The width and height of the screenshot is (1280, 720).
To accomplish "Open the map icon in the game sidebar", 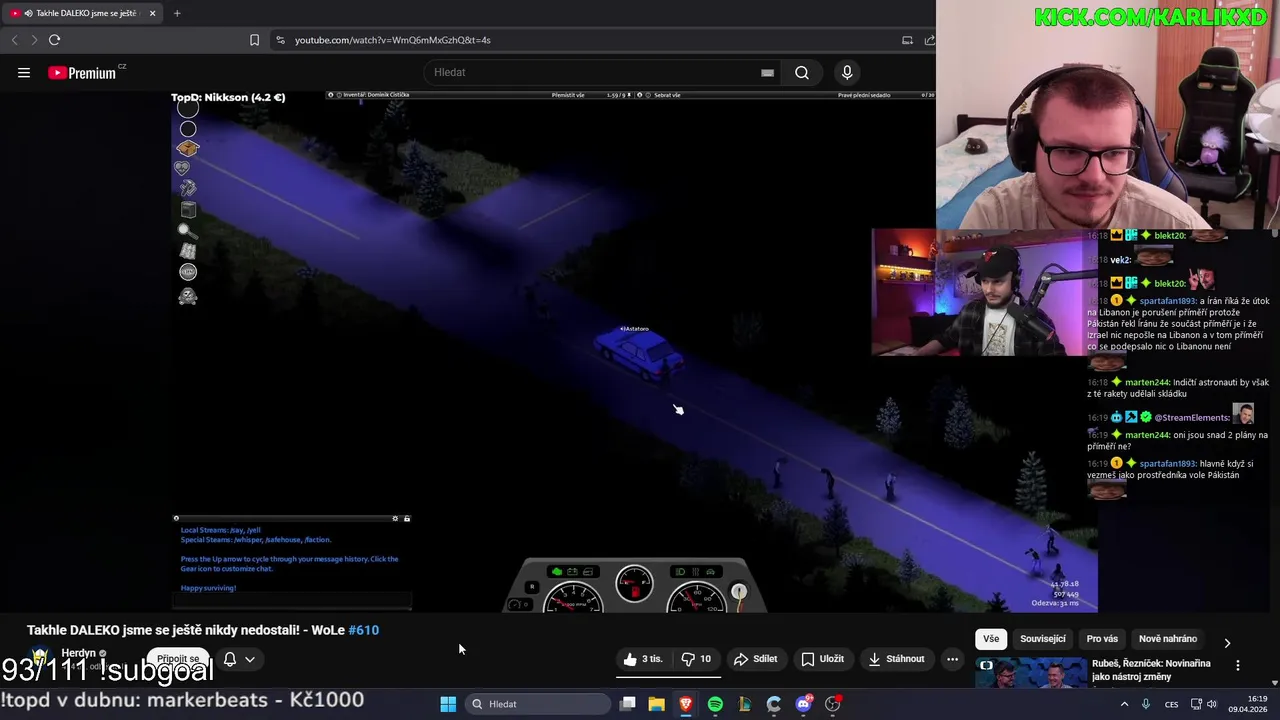I will click(x=188, y=251).
